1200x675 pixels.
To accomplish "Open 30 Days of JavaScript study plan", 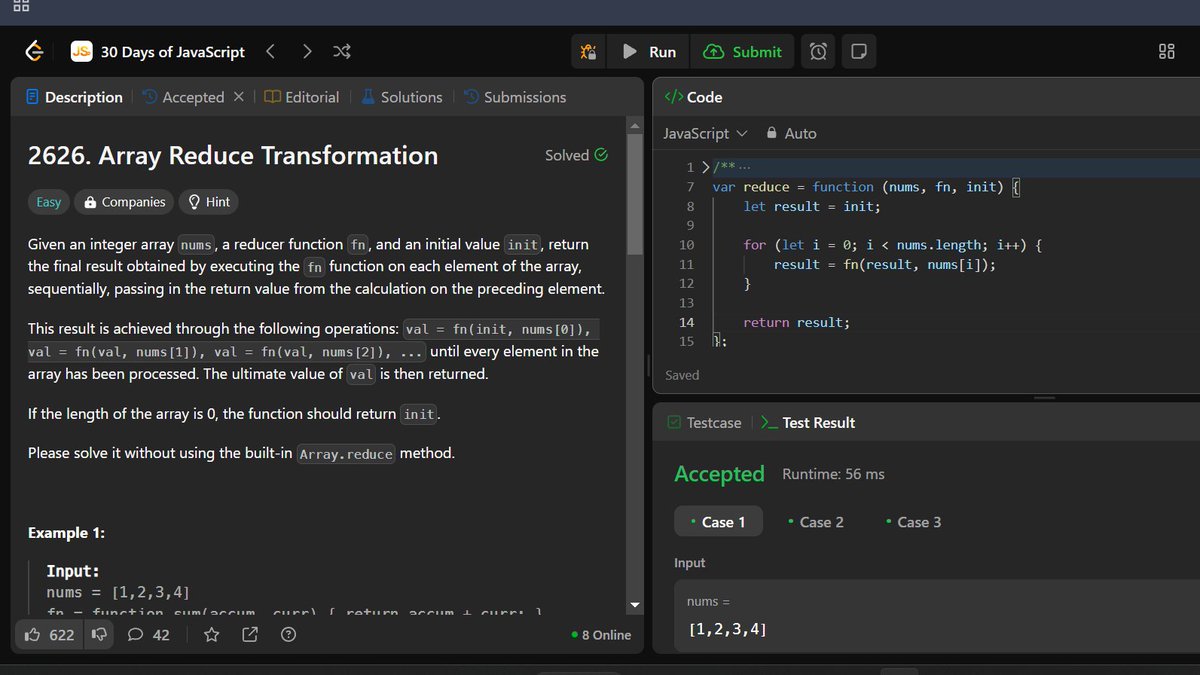I will click(158, 52).
